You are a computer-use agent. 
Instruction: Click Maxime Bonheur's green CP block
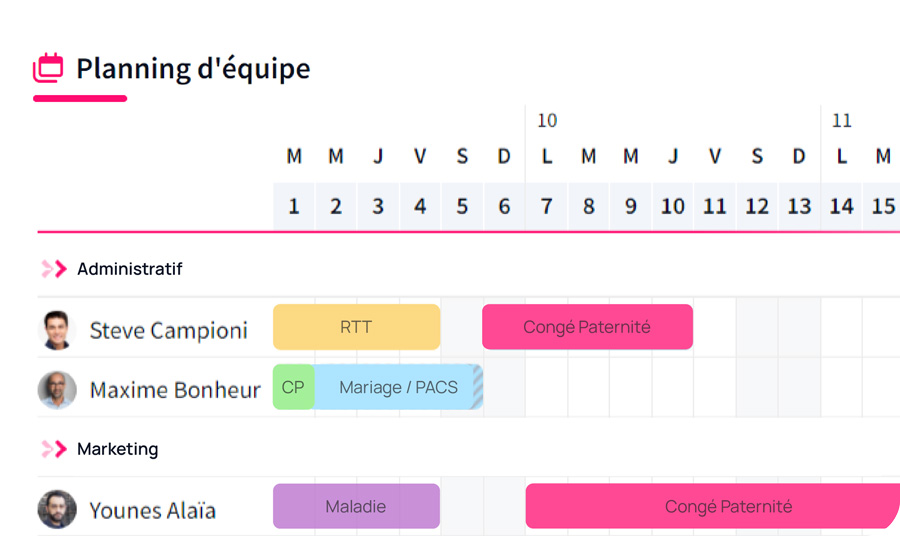coord(293,387)
